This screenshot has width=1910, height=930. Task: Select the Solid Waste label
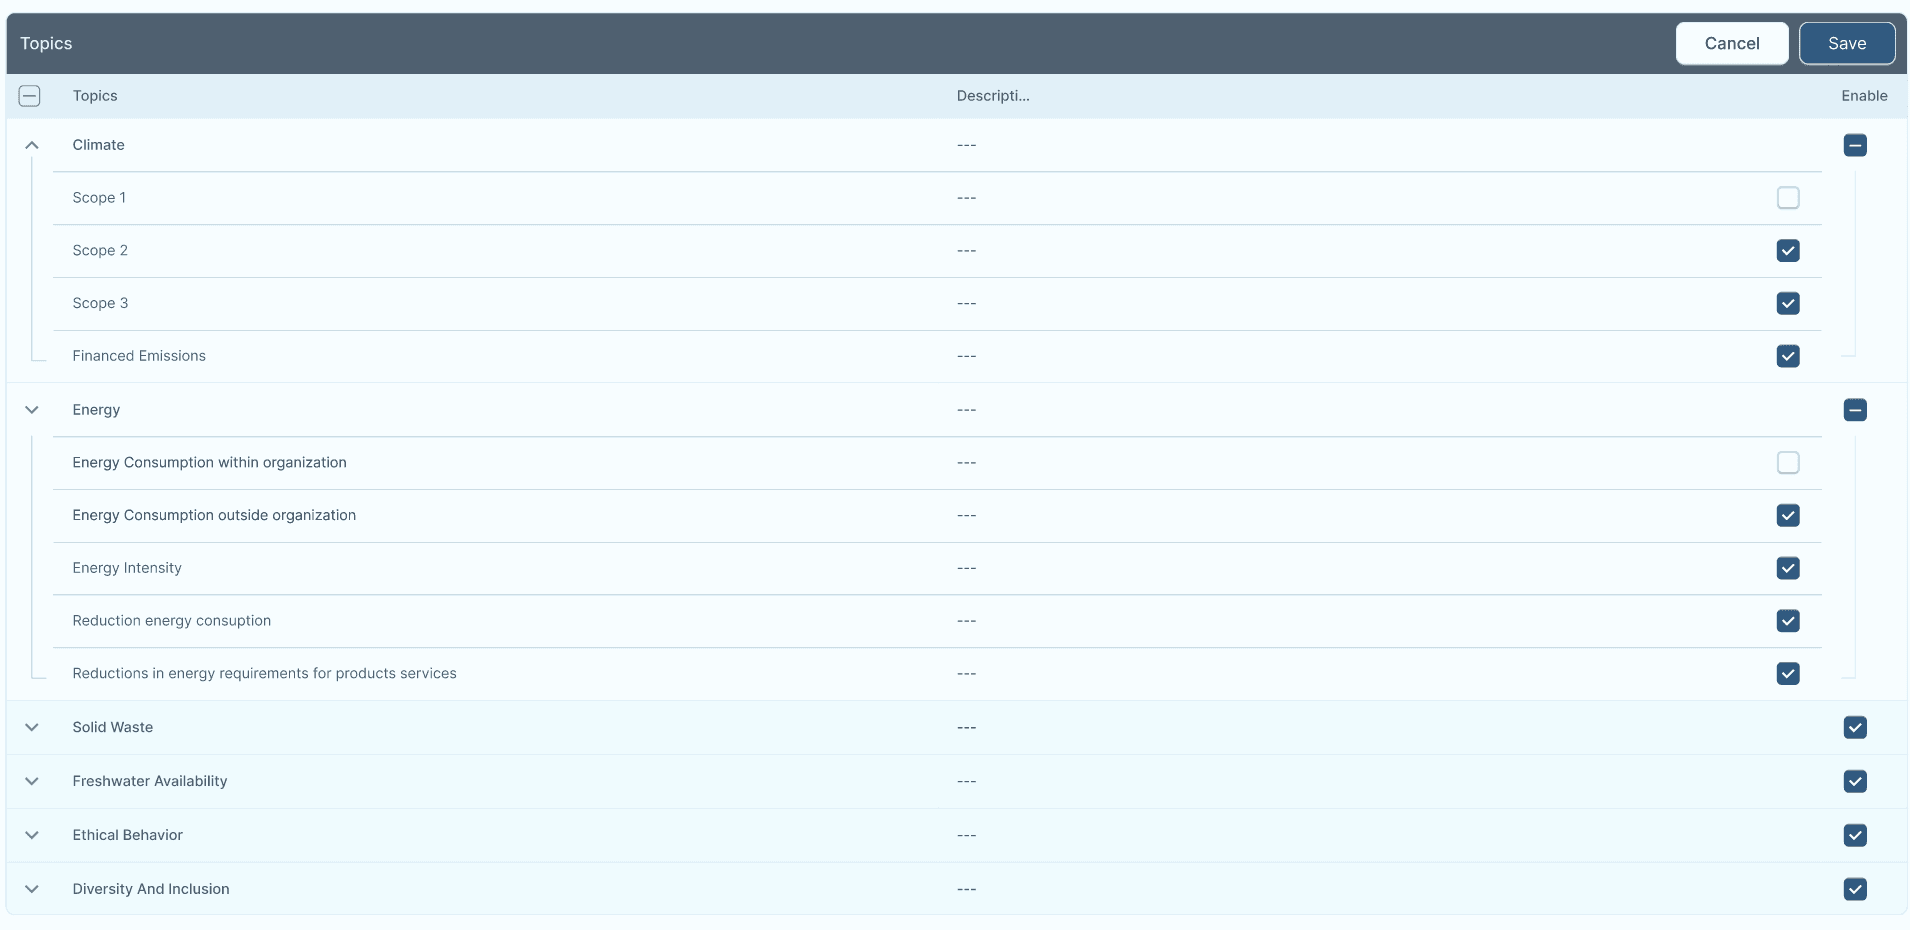pos(113,728)
